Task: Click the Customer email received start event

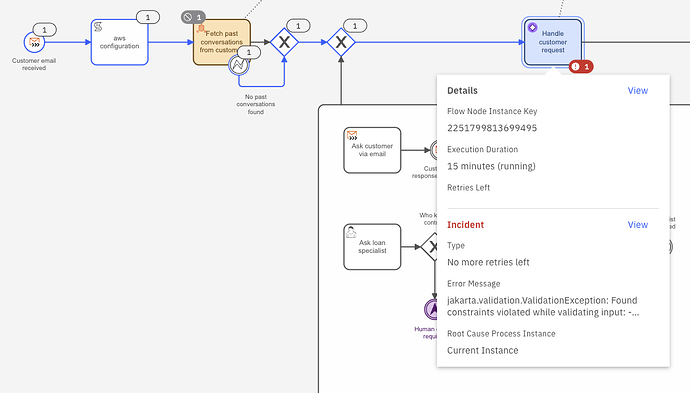Action: pos(34,42)
